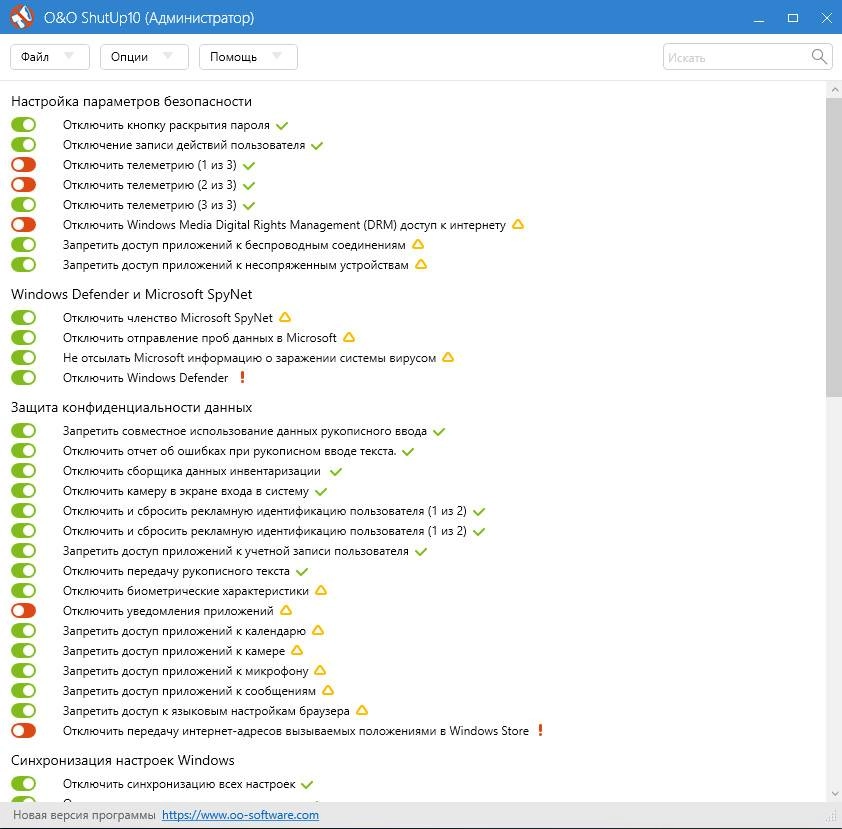Screen dimensions: 842x829
Task: Toggle the "Отключить Windows Defender" switch
Action: point(24,377)
